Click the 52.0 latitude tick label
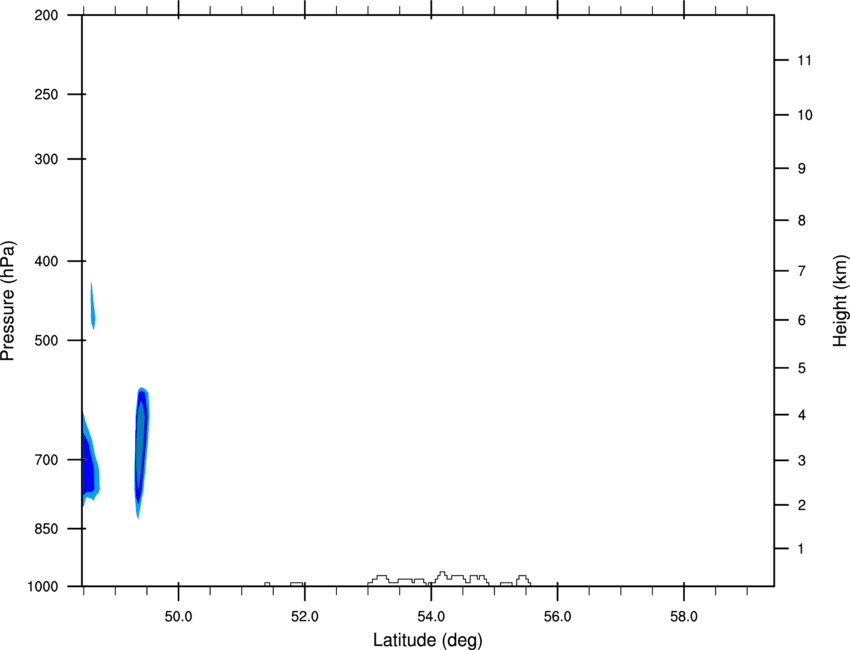850x650 pixels. 305,617
